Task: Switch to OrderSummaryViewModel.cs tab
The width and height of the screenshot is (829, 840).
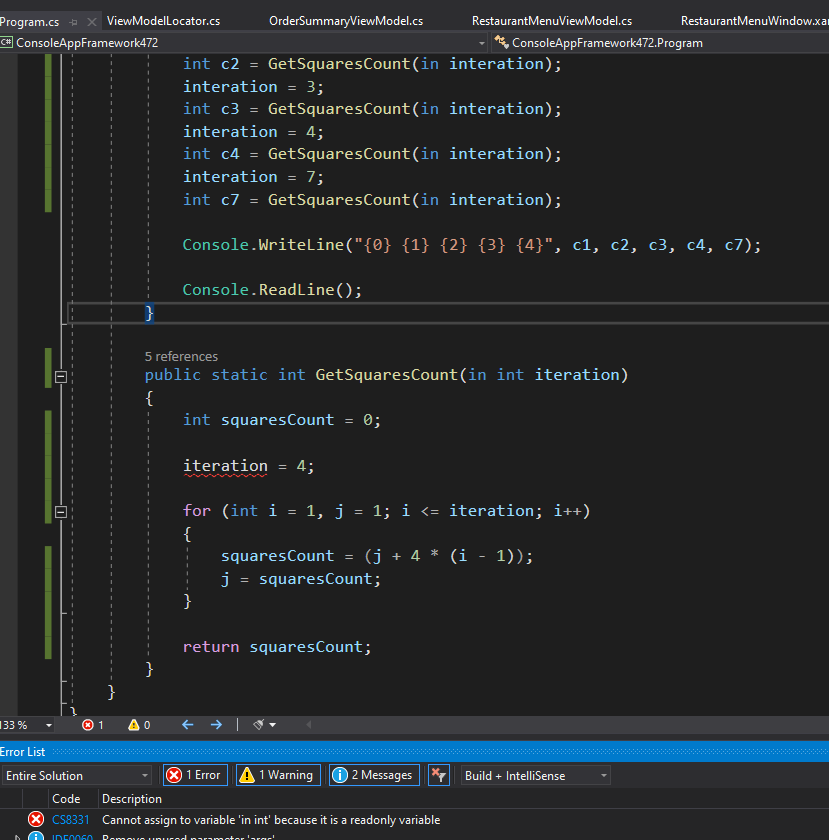Action: 346,21
